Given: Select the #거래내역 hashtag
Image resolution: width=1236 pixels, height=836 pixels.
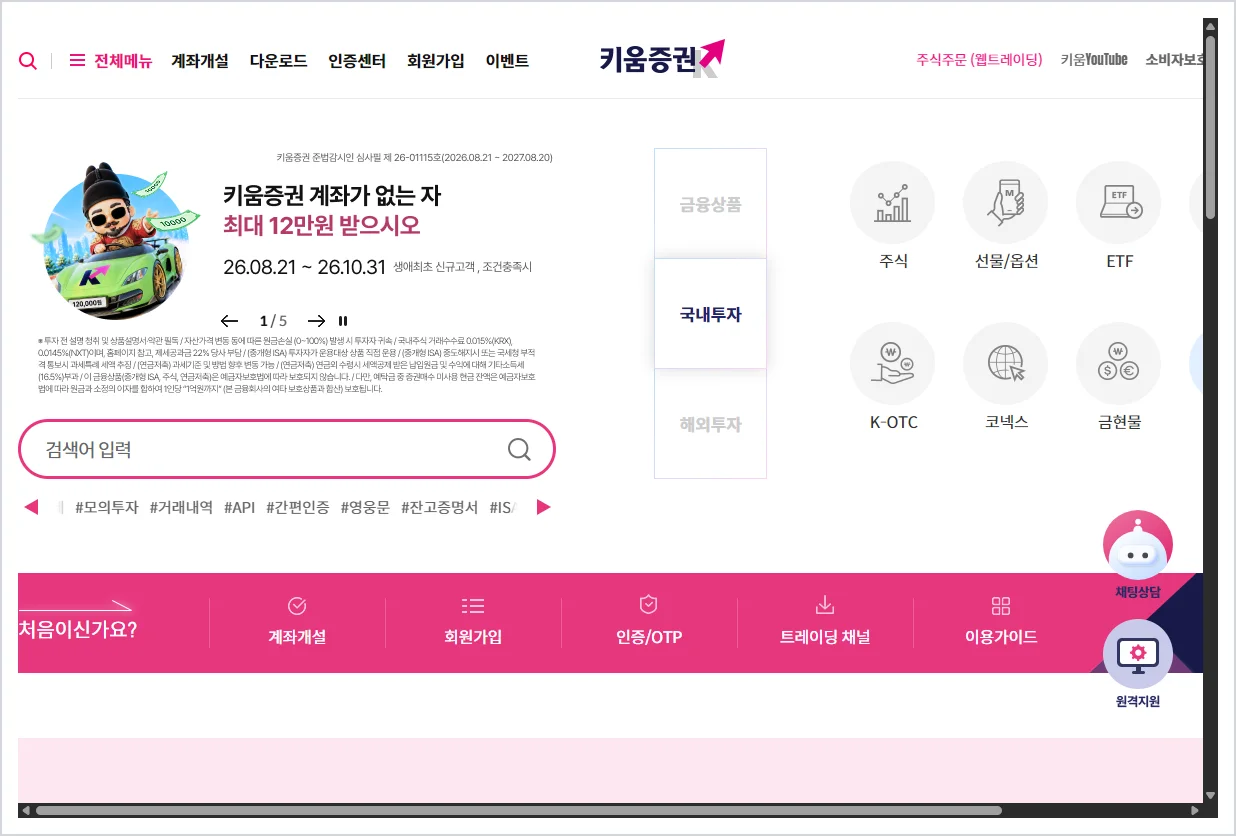Looking at the screenshot, I should point(181,507).
